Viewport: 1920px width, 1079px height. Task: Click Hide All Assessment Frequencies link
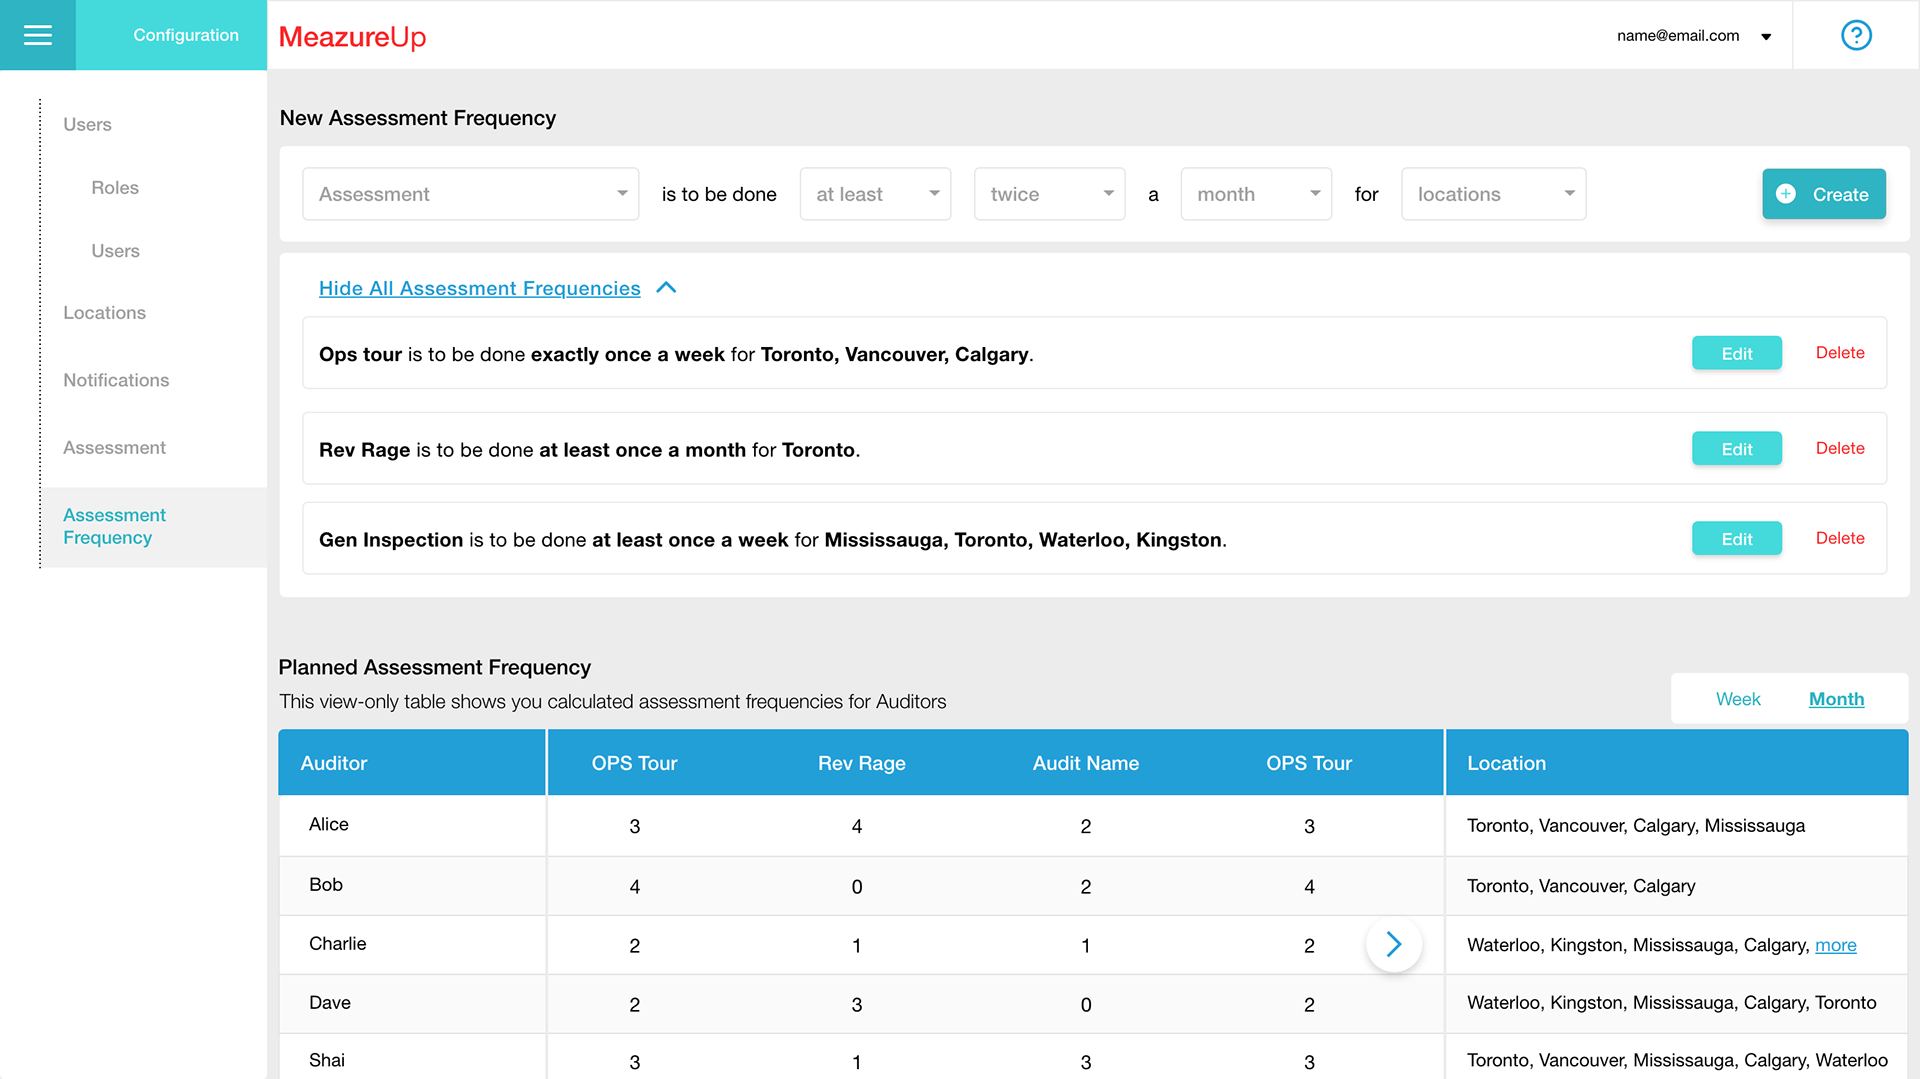point(479,288)
